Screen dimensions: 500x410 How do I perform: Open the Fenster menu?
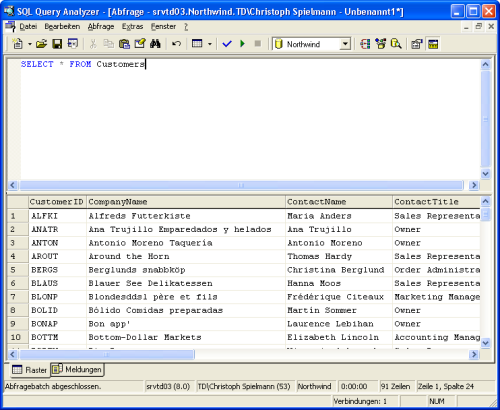(x=163, y=27)
